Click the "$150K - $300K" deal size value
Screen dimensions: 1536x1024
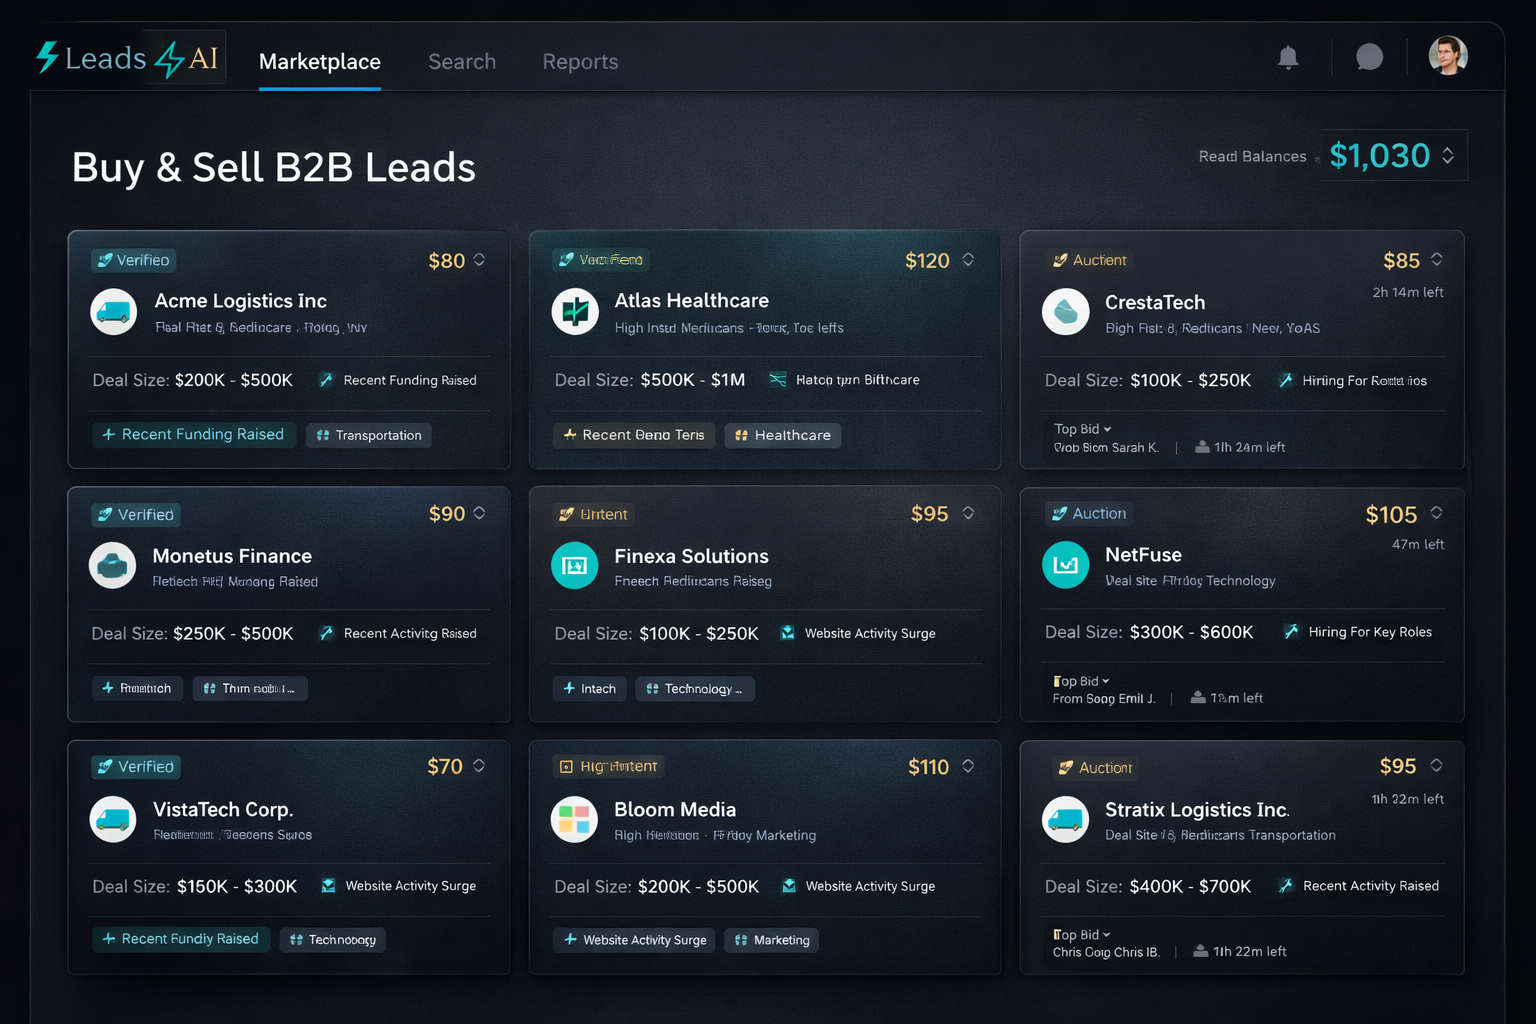(237, 886)
